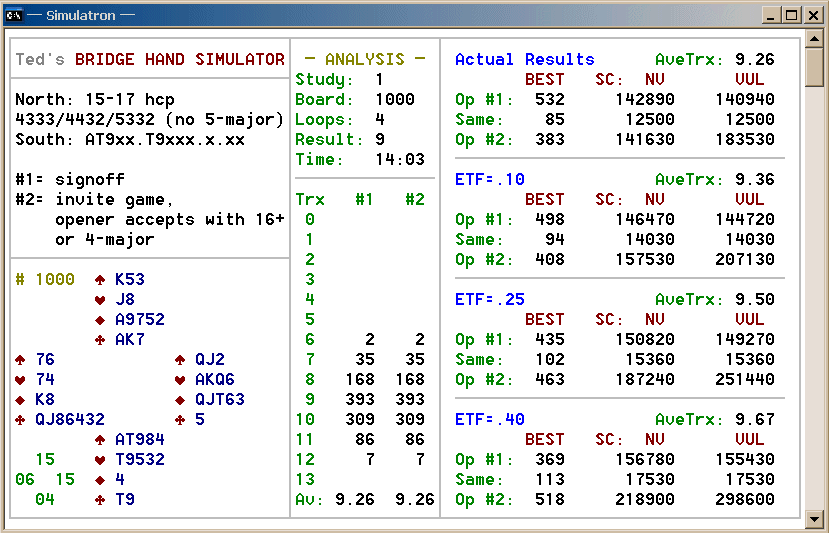829x533 pixels.
Task: Maximize the Simulatron console window
Action: (x=791, y=15)
